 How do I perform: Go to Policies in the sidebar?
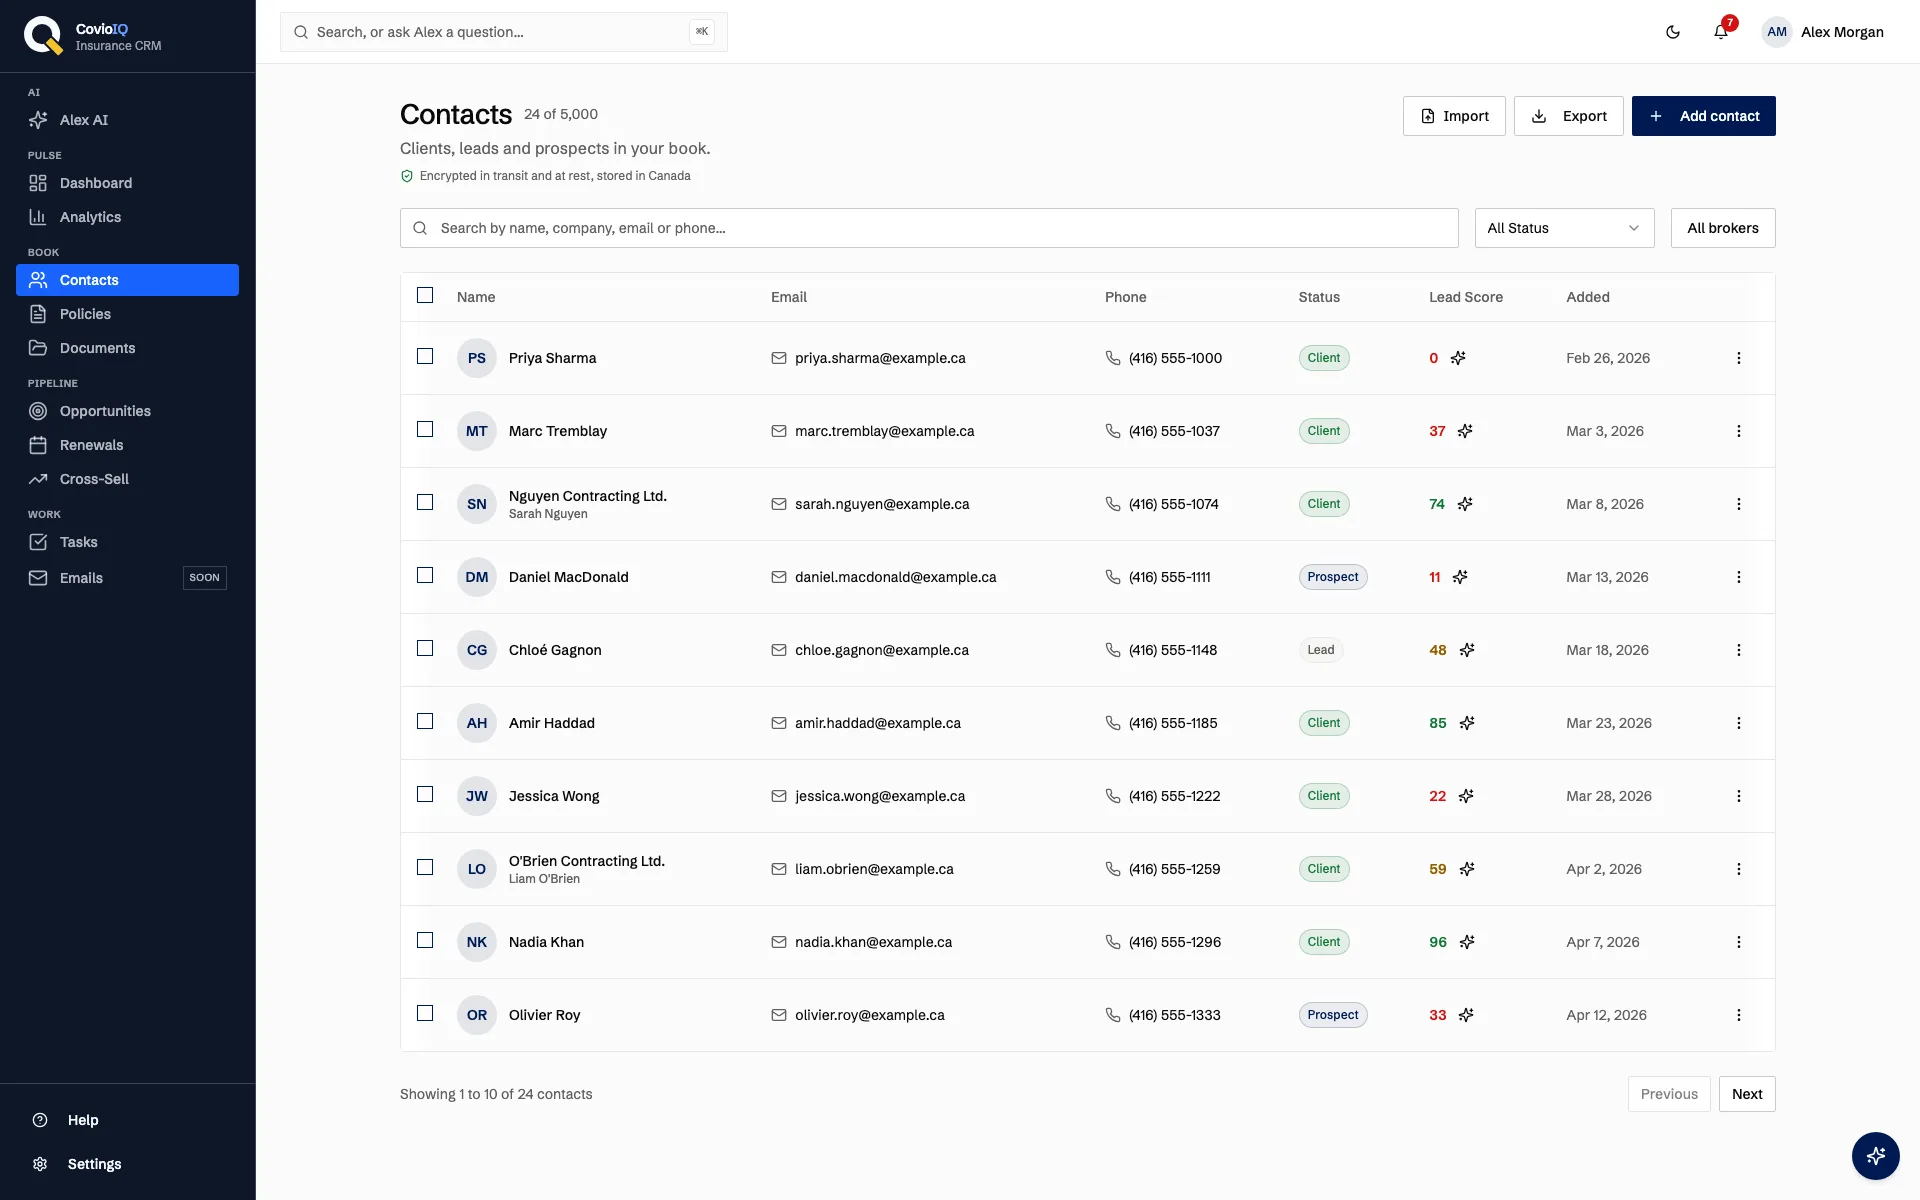(127, 314)
